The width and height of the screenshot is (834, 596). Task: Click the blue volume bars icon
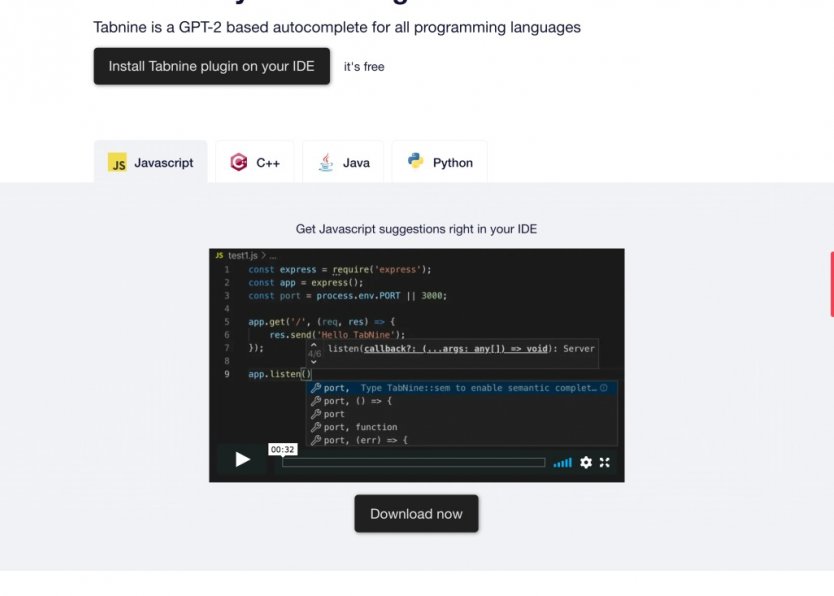click(563, 462)
